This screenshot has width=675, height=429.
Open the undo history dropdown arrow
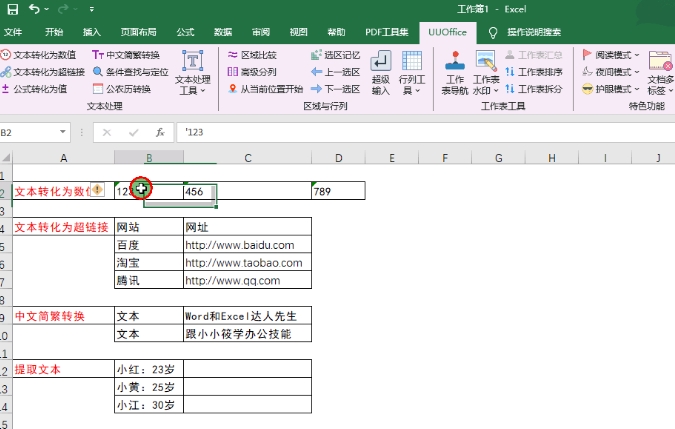(46, 9)
